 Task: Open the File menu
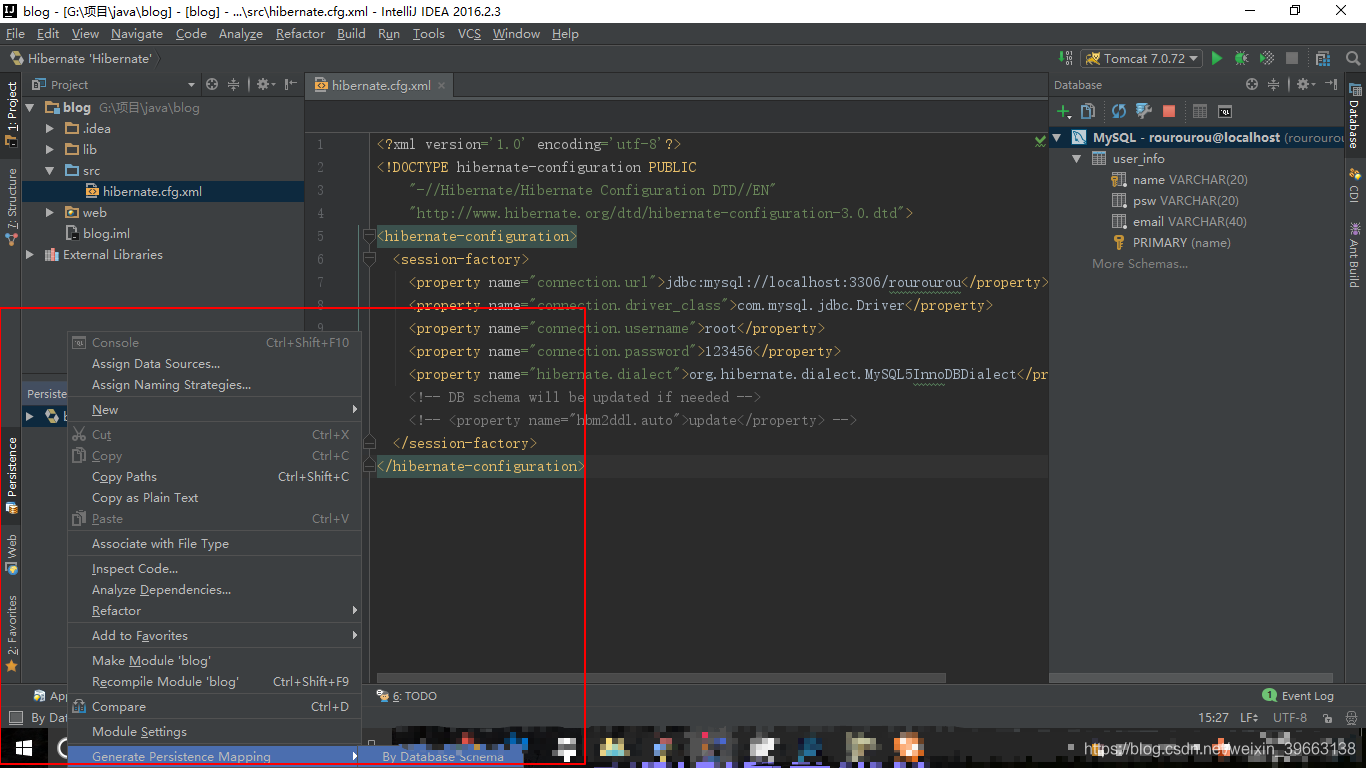(15, 34)
